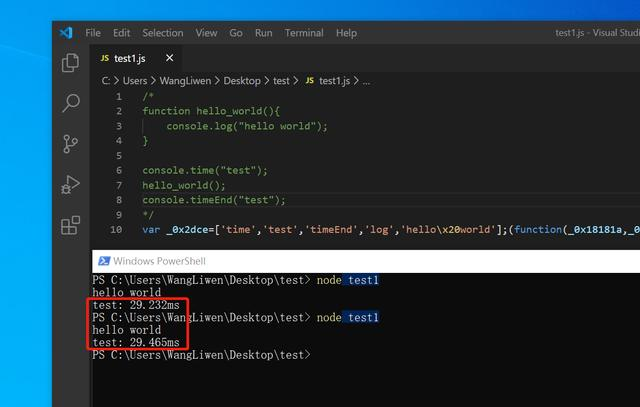
Task: Click line number 1 in gutter
Action: tap(119, 96)
